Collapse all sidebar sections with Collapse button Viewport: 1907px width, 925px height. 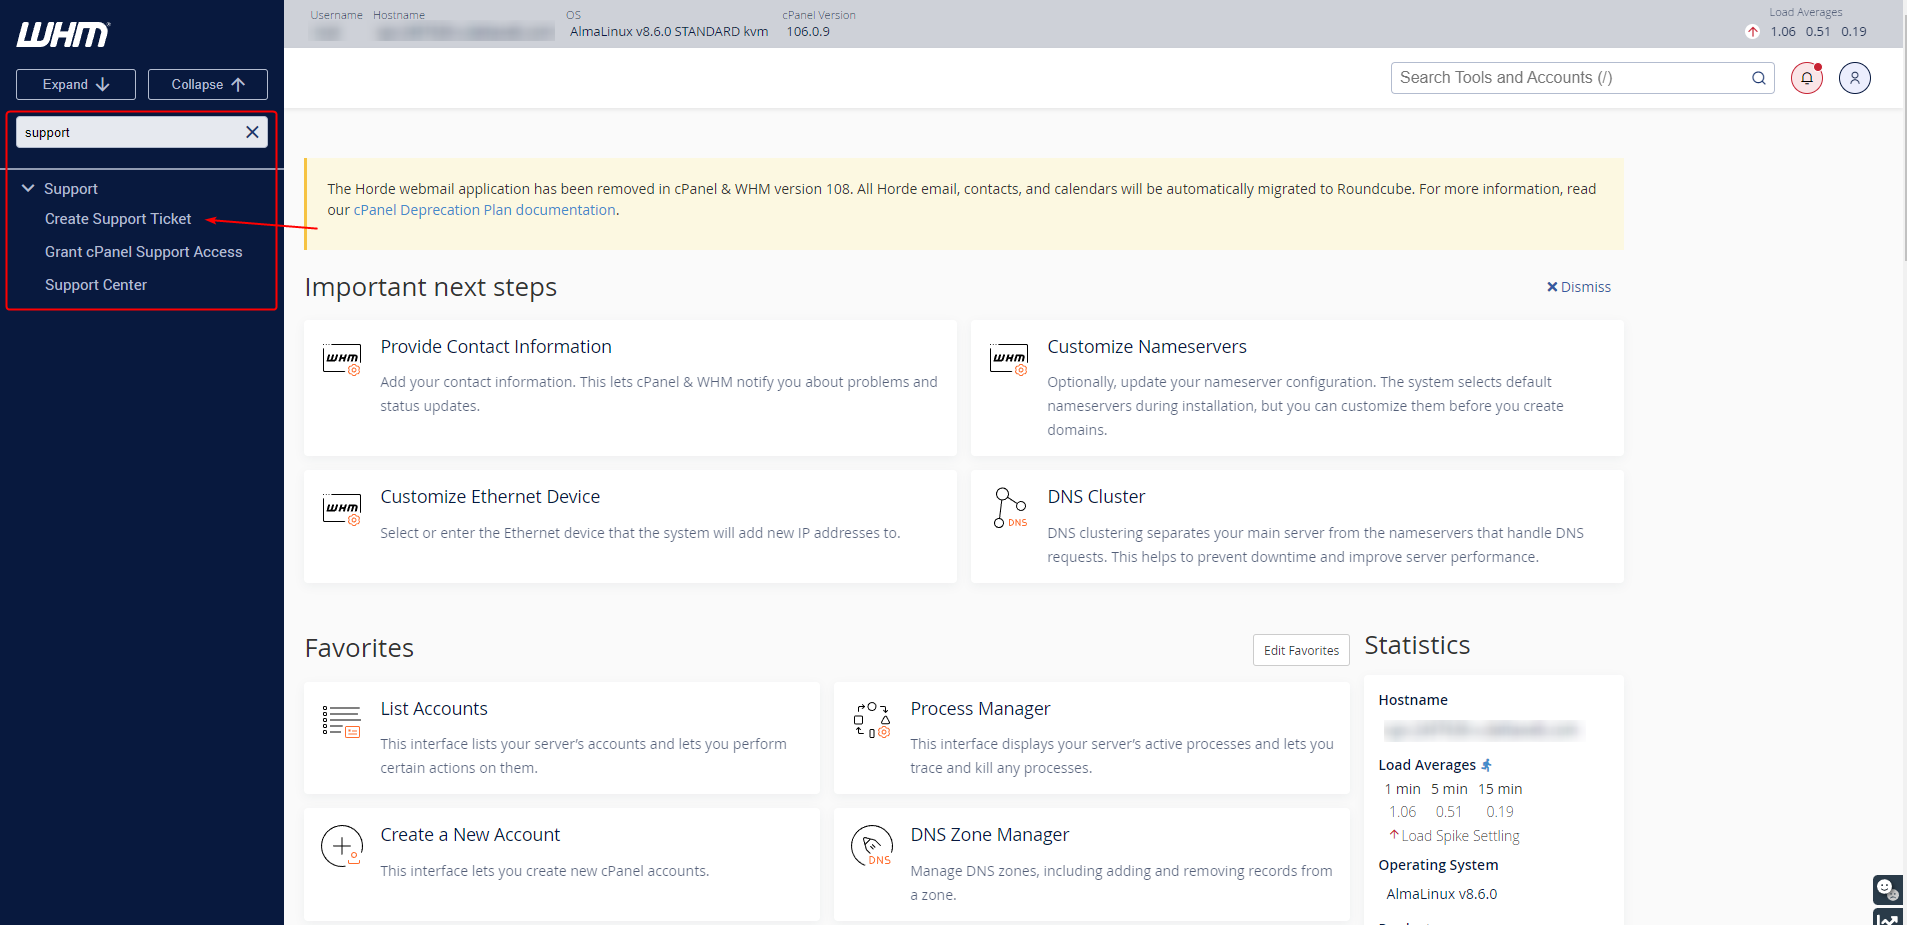(x=208, y=84)
